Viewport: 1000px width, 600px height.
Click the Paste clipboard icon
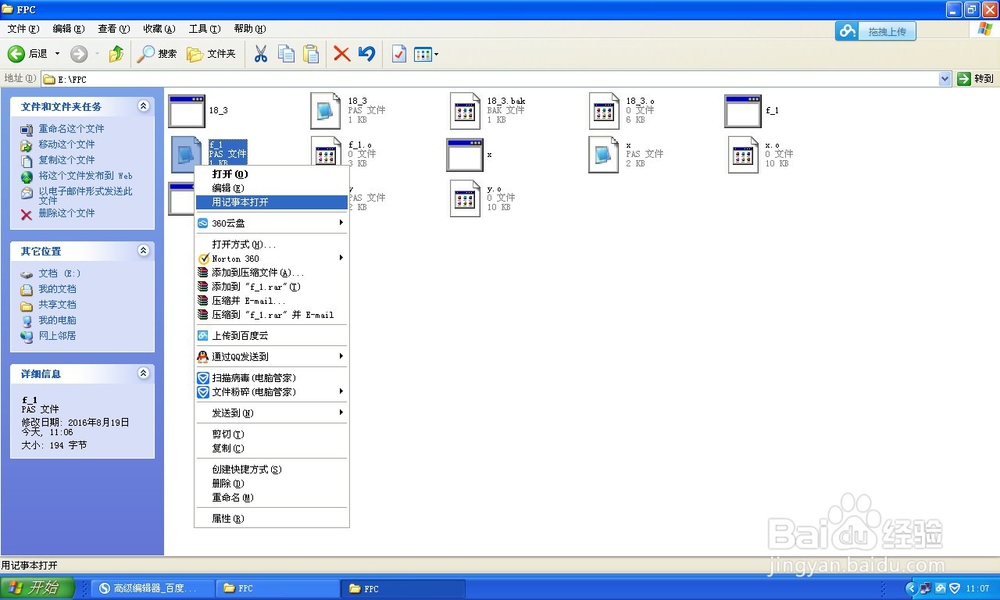pos(311,54)
